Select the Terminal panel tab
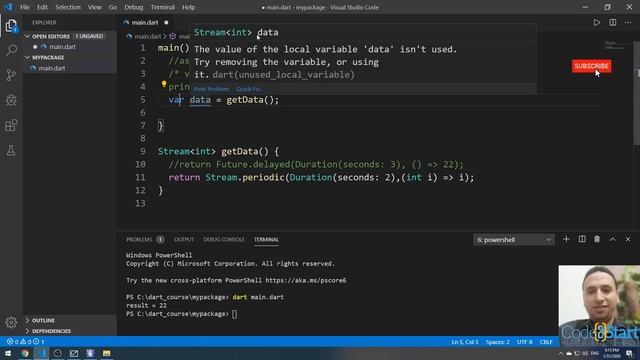640x360 pixels. click(x=266, y=240)
